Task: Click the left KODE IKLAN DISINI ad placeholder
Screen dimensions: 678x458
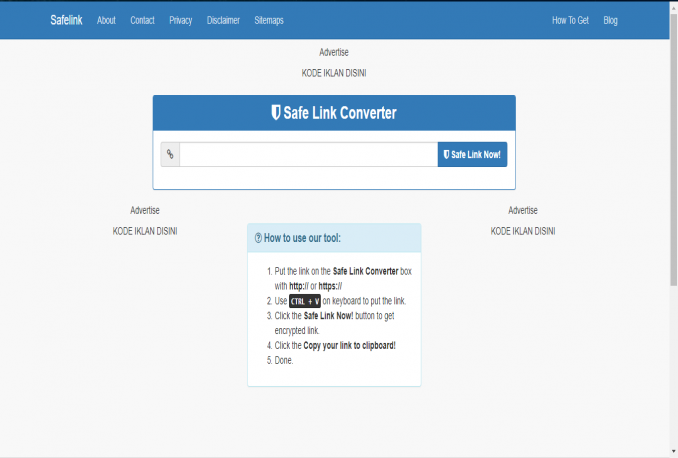Action: 145,231
